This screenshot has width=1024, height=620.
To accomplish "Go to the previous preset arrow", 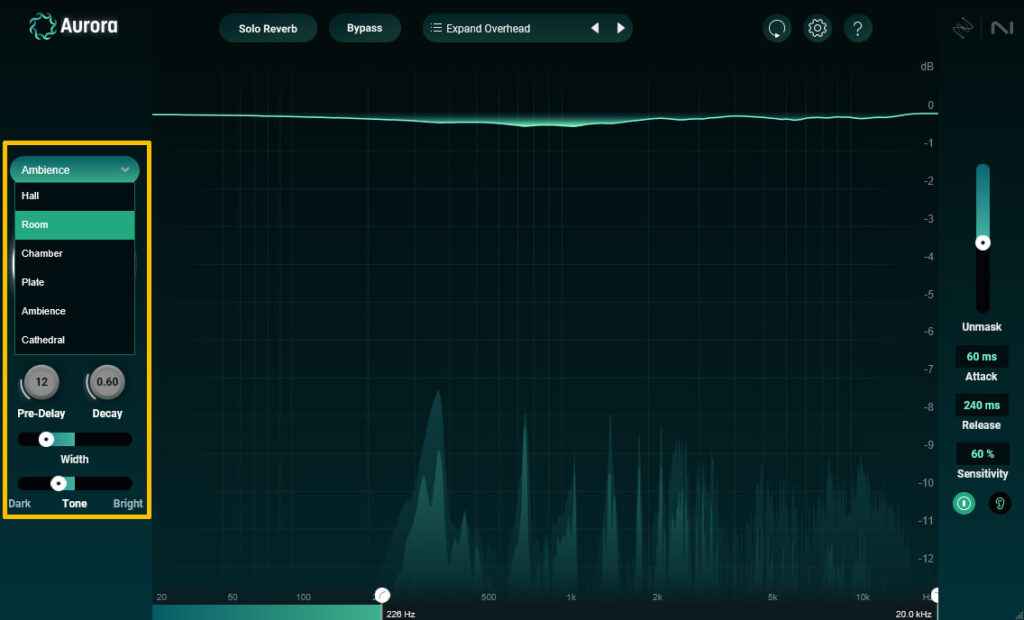I will point(595,28).
